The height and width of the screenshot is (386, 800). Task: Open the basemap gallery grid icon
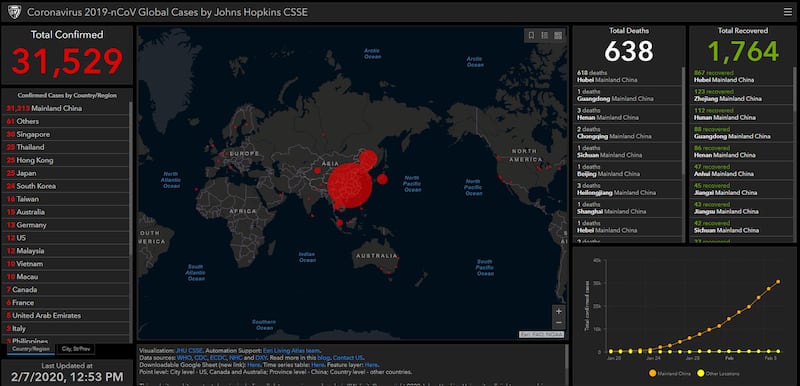[558, 35]
